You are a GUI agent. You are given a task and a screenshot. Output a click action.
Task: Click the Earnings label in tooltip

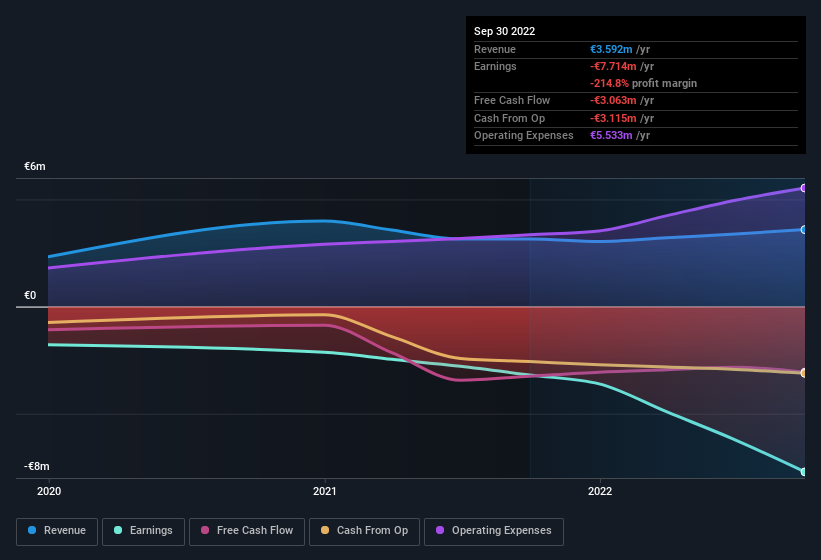point(495,66)
